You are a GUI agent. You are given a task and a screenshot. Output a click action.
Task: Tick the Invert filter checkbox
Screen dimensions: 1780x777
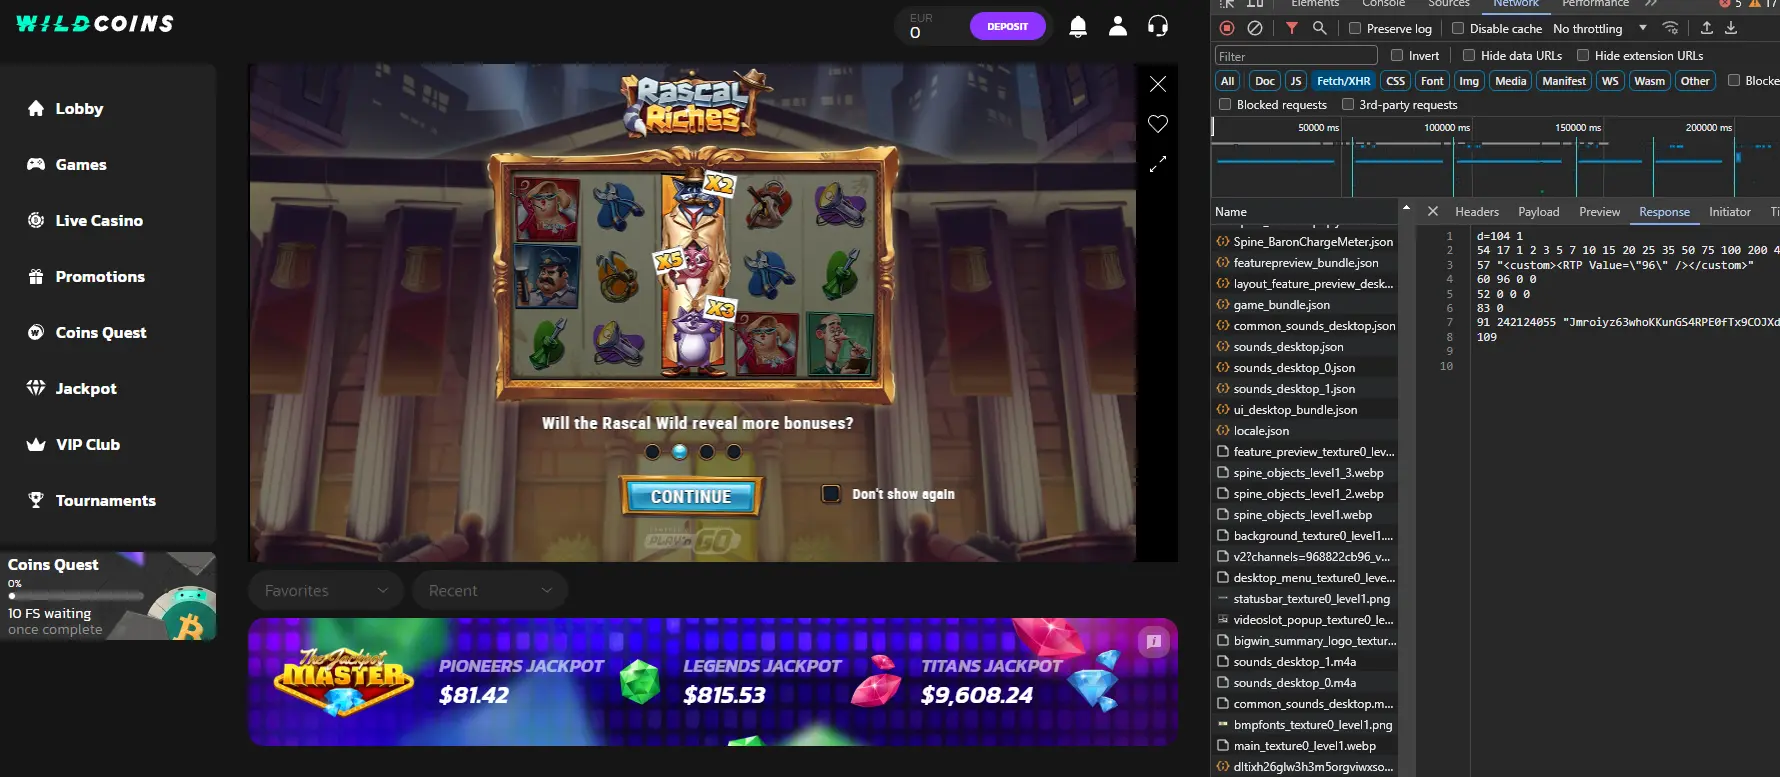coord(1397,55)
